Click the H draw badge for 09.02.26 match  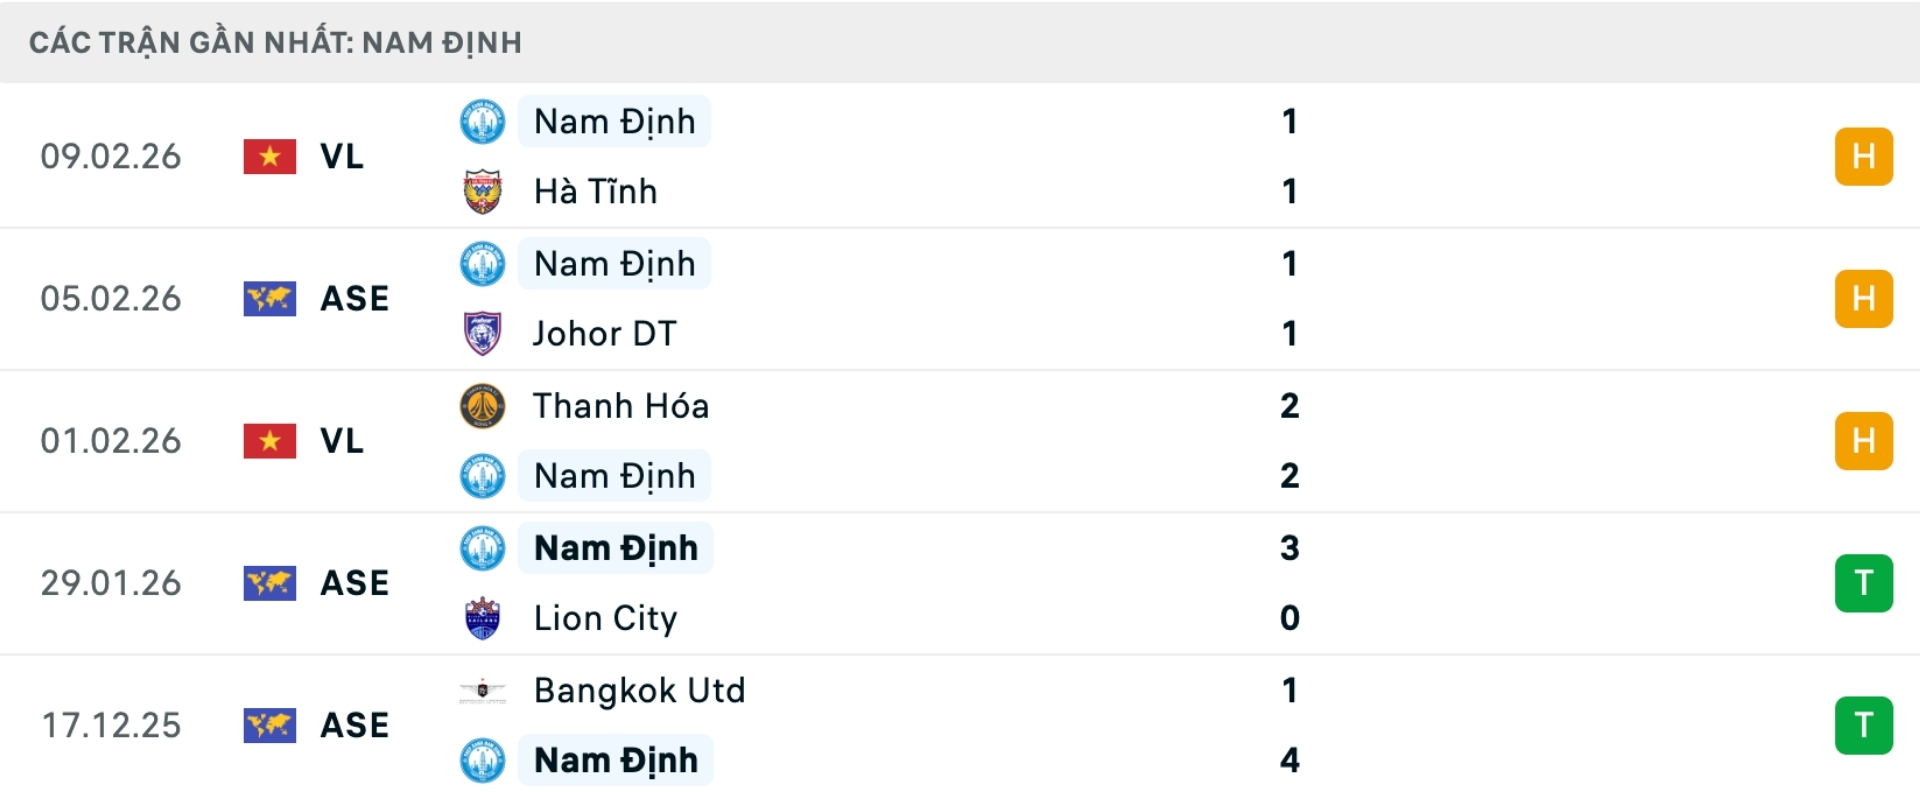(1863, 157)
